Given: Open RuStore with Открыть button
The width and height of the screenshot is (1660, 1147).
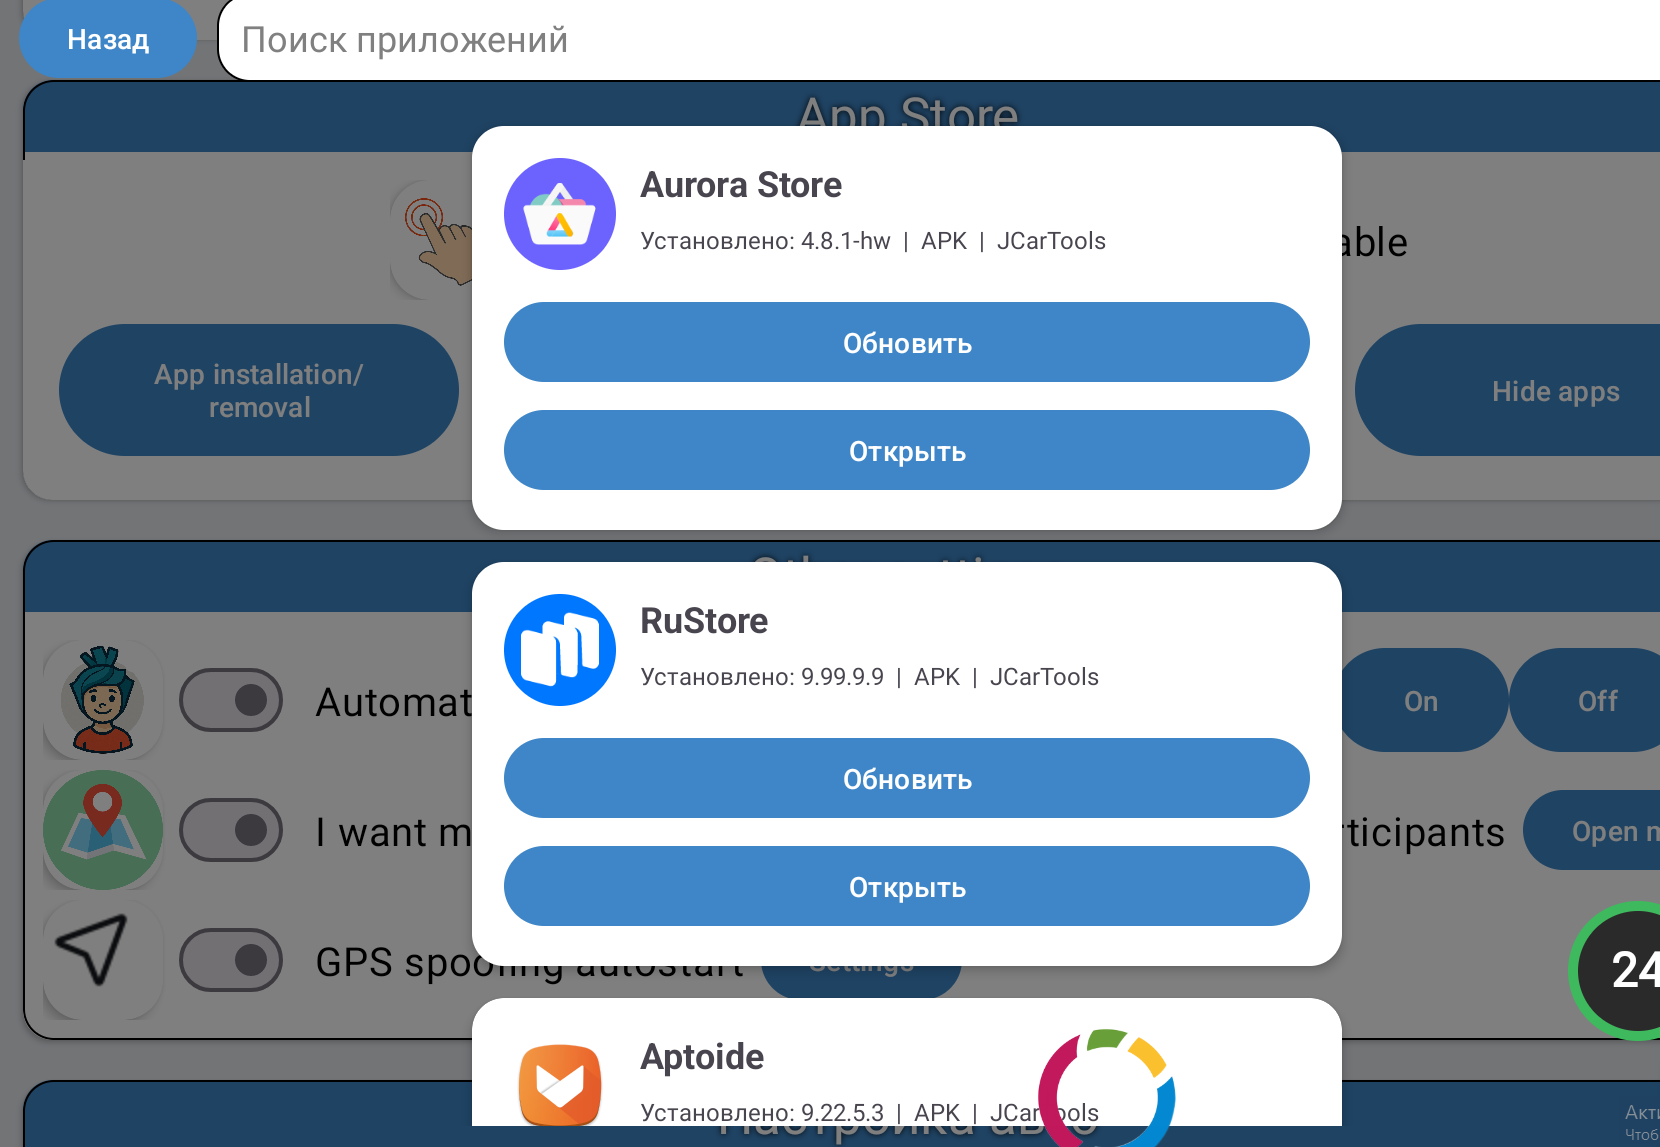Looking at the screenshot, I should click(x=907, y=886).
